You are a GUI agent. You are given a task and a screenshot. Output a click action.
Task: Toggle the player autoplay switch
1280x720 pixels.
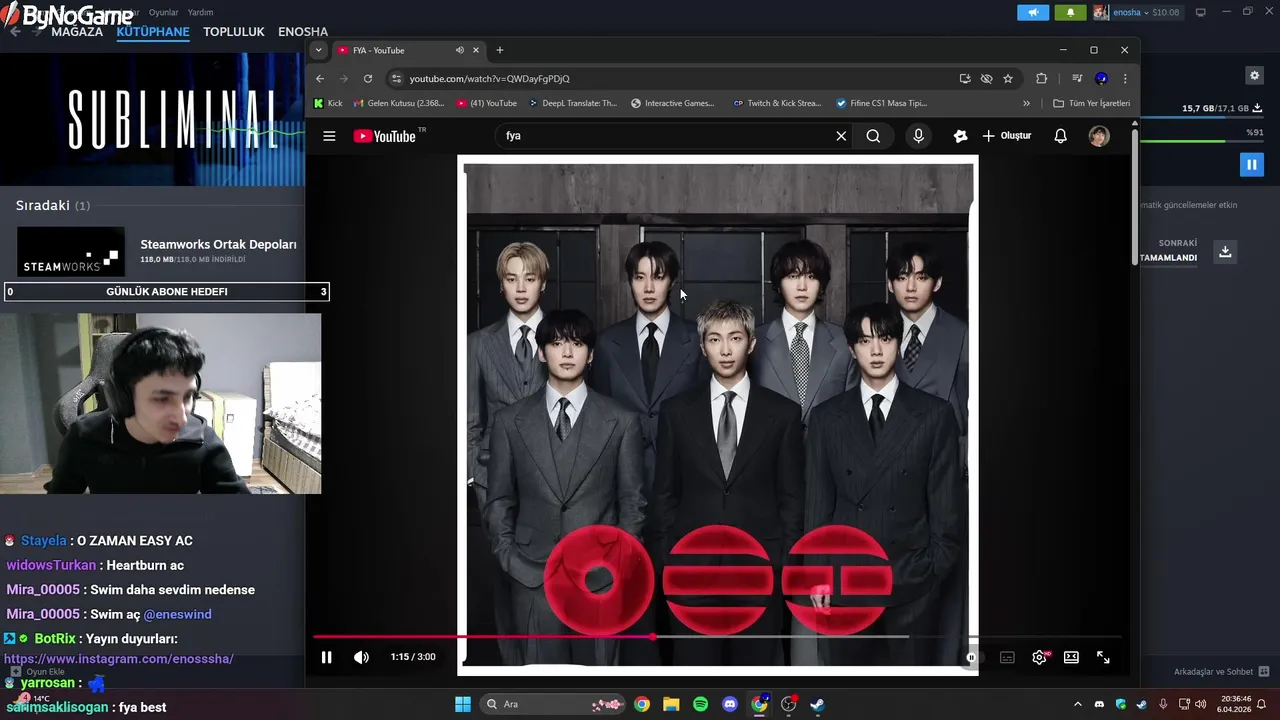pyautogui.click(x=971, y=657)
